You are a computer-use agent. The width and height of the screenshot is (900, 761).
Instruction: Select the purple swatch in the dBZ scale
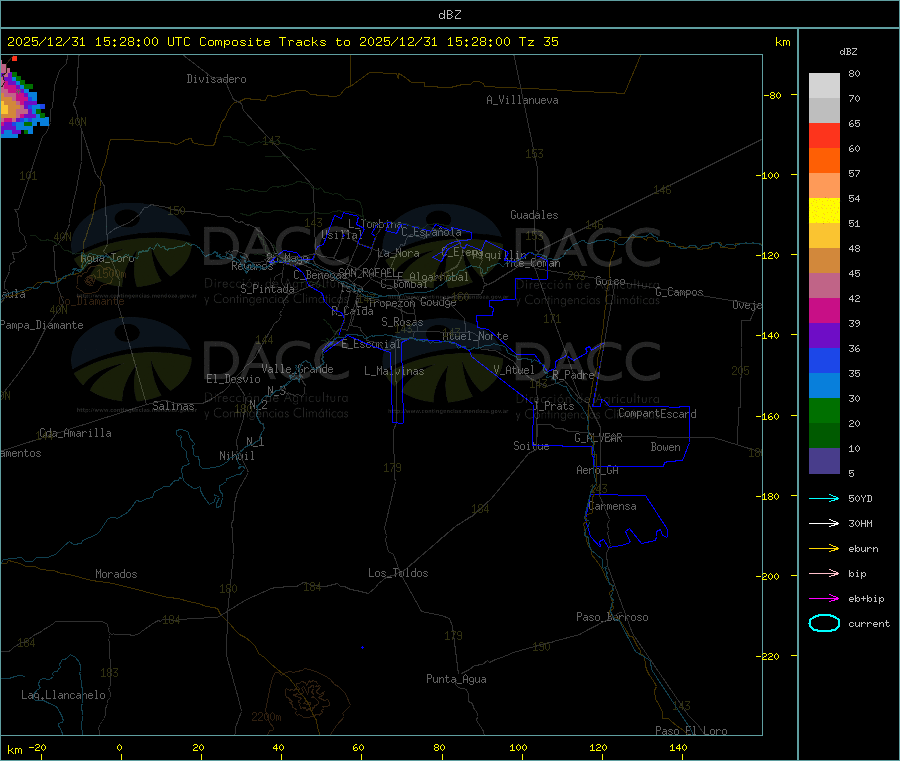tap(824, 336)
